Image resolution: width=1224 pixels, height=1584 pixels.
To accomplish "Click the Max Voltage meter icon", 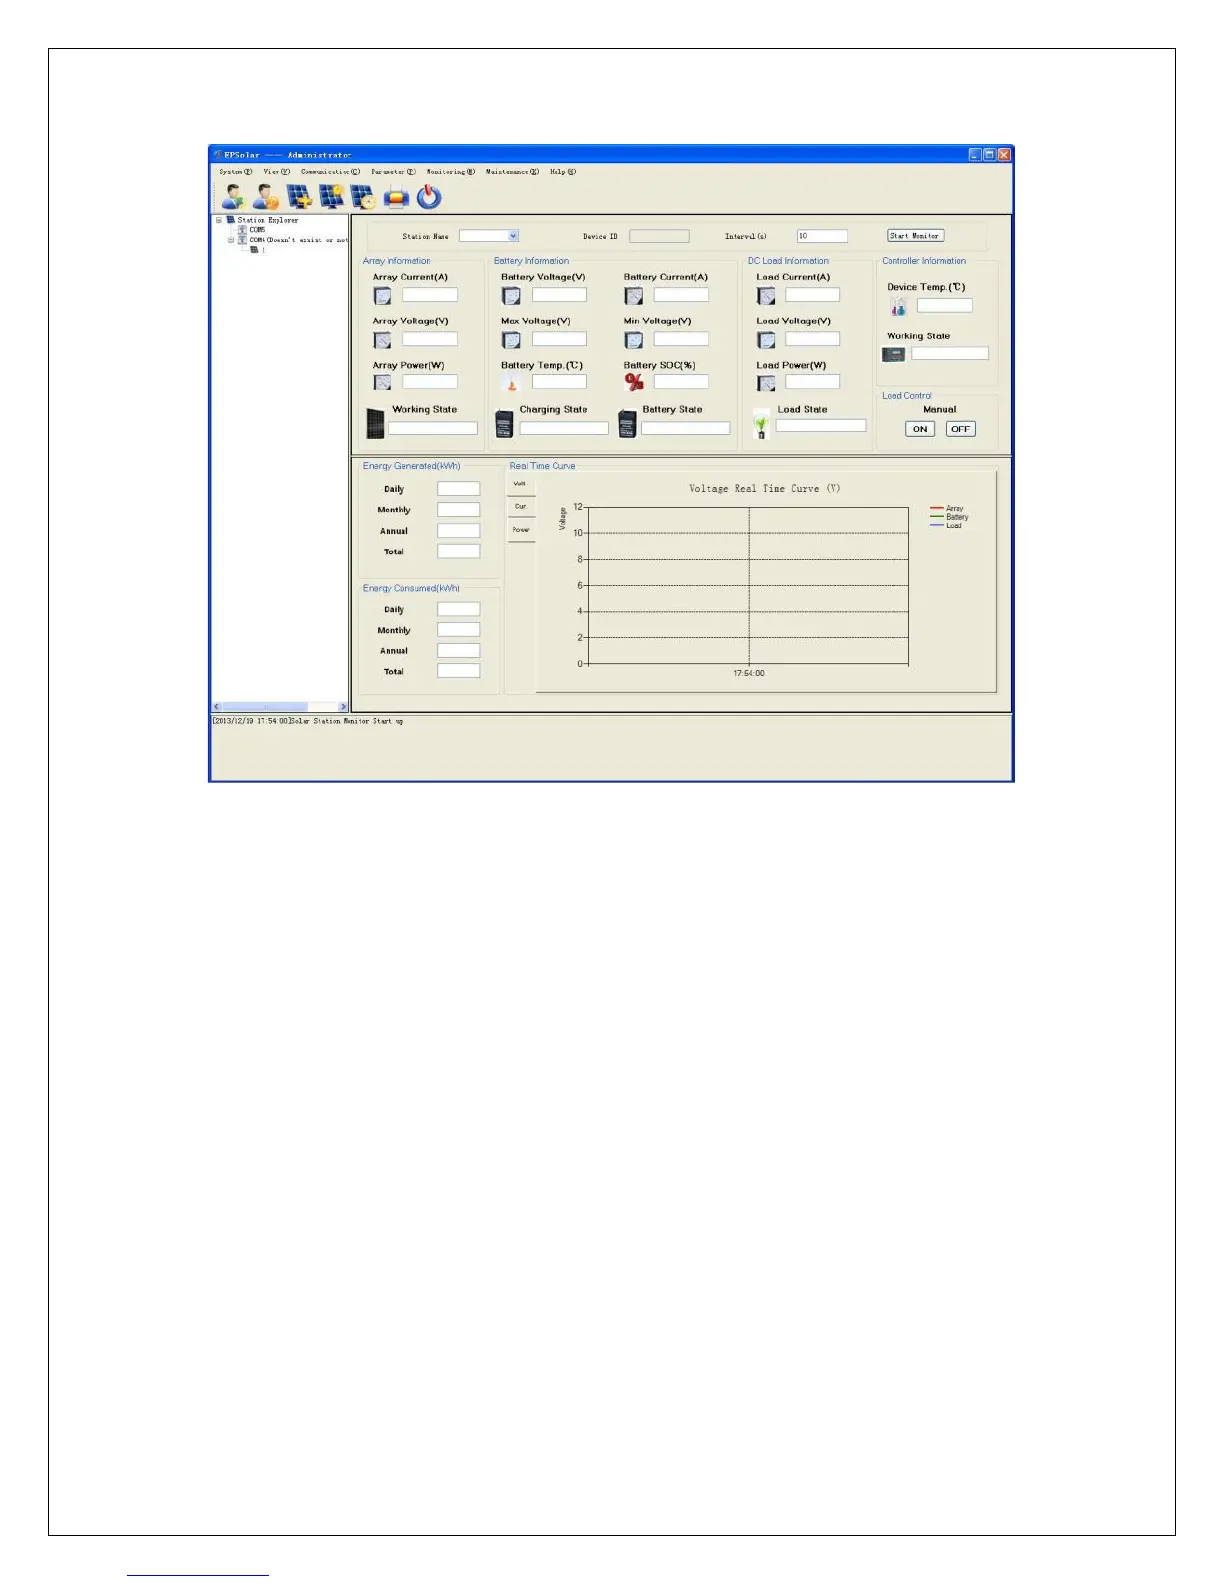I will click(511, 340).
